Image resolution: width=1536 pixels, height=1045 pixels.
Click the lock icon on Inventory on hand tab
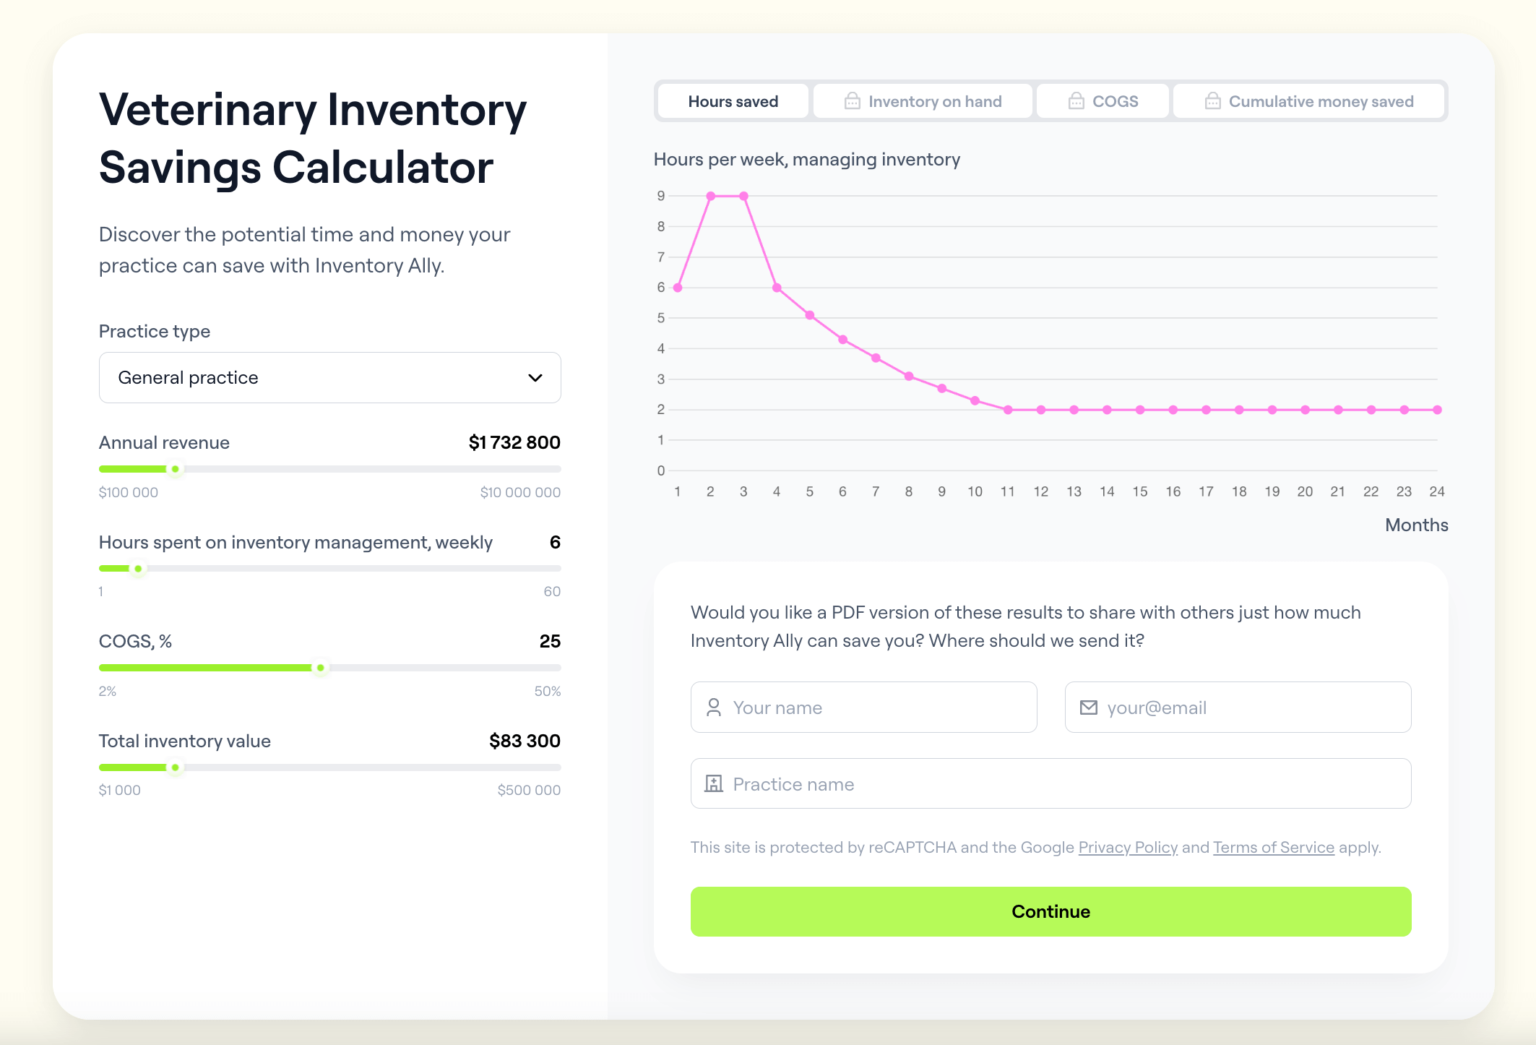pos(853,100)
